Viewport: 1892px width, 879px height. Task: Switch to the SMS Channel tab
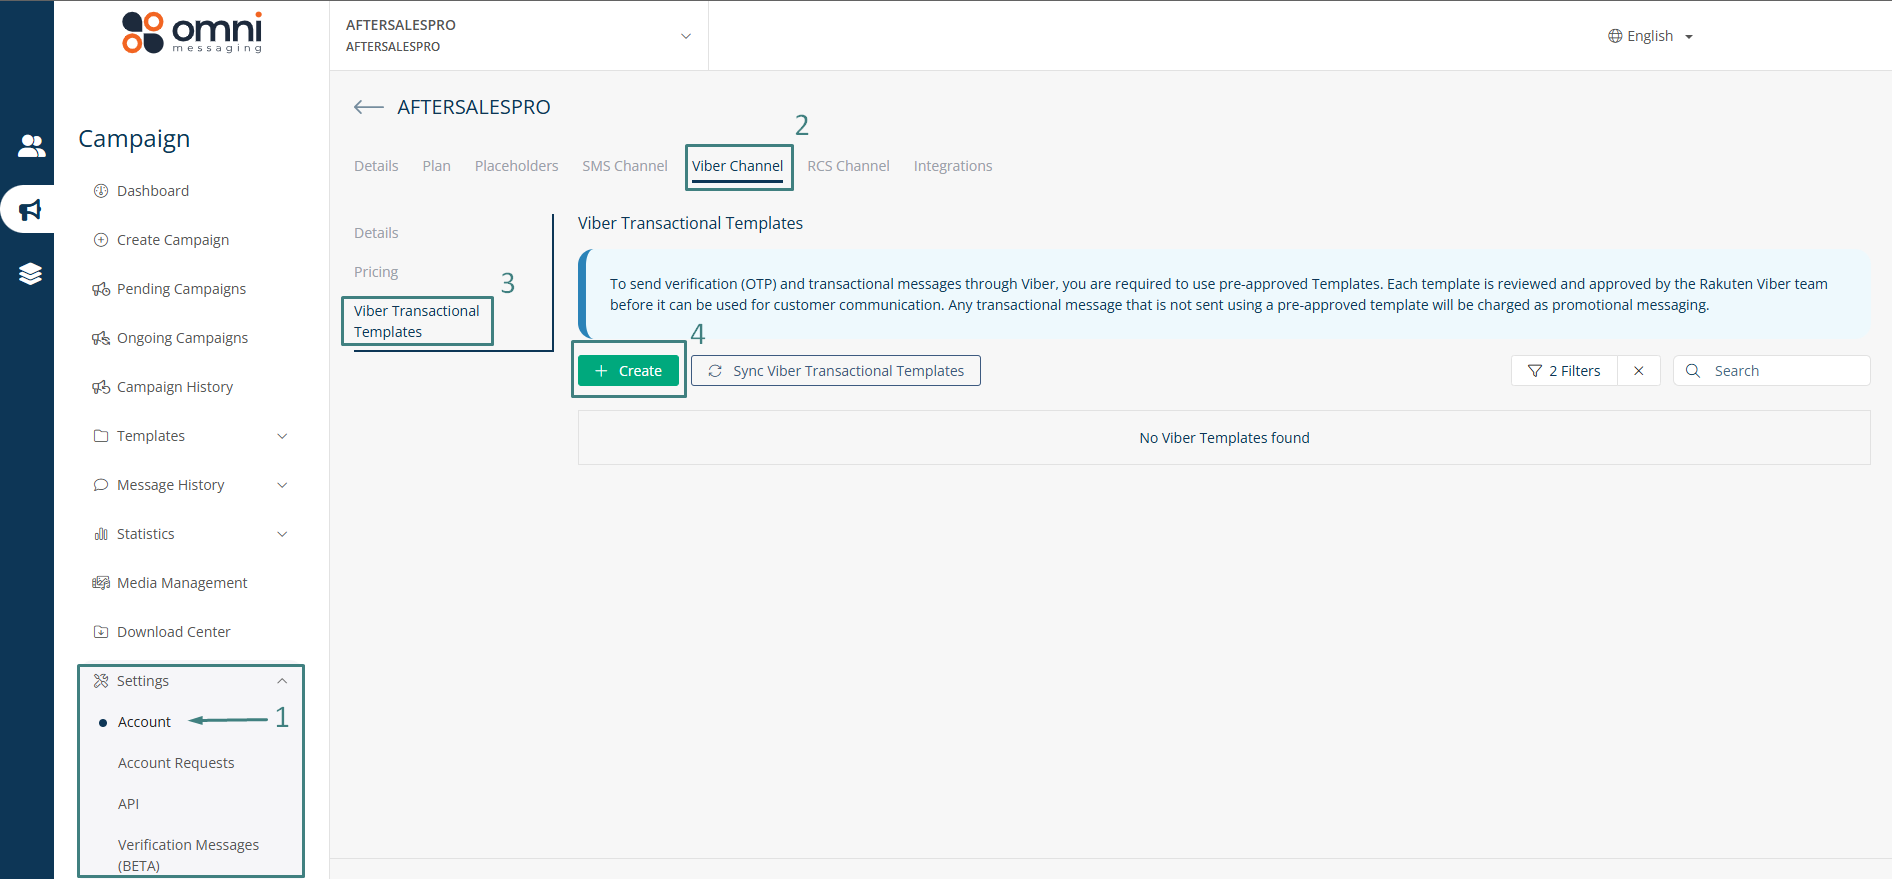tap(625, 166)
